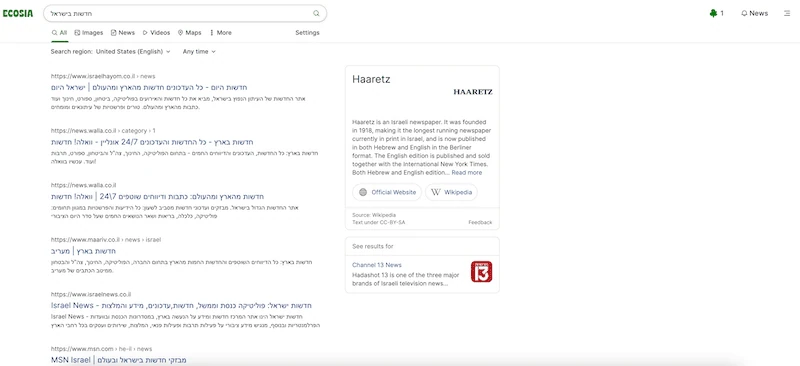Select the All results tab
This screenshot has height=366, width=800.
pyautogui.click(x=60, y=33)
